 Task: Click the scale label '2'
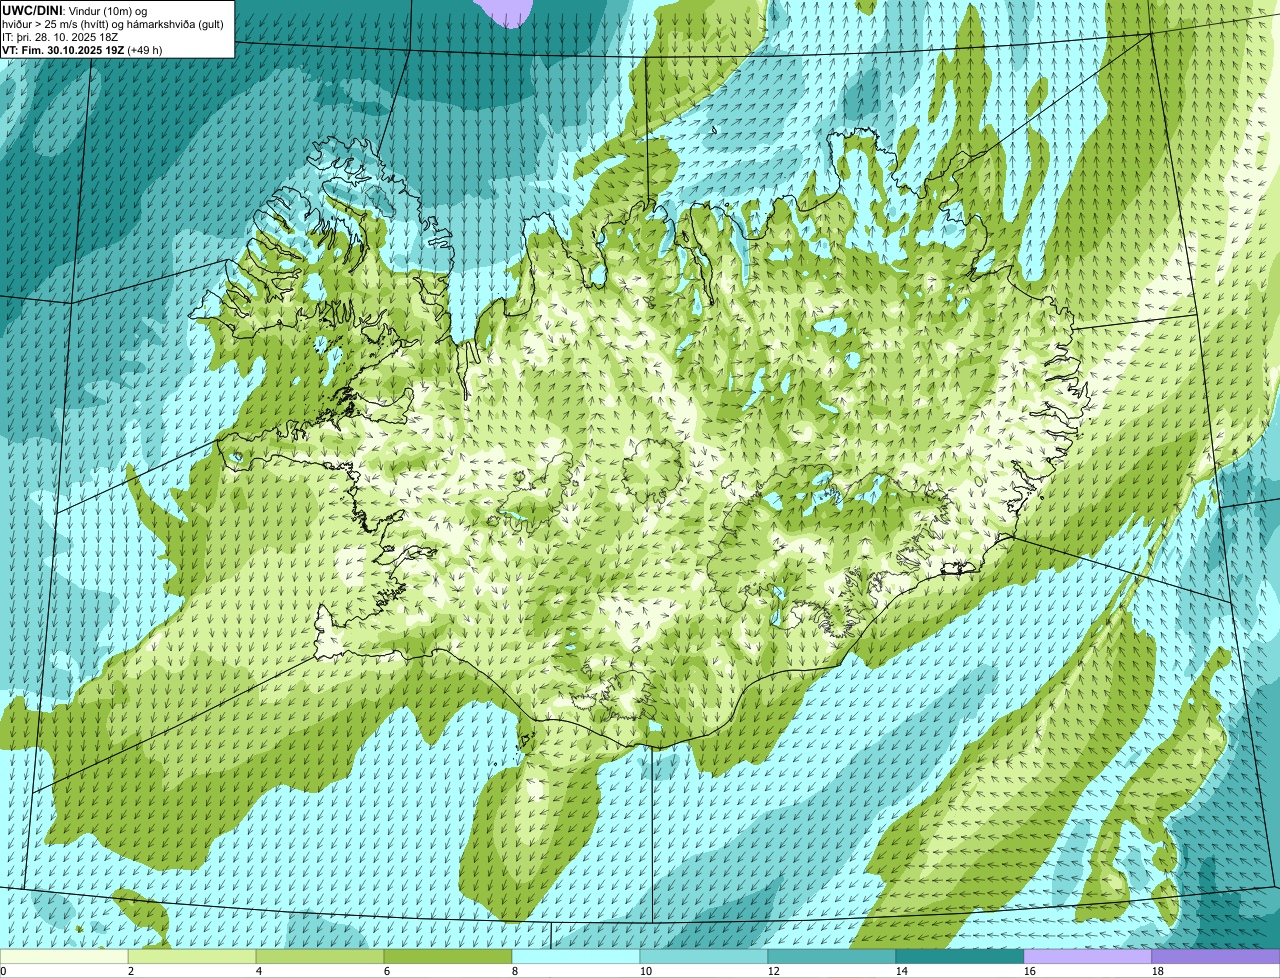point(131,971)
